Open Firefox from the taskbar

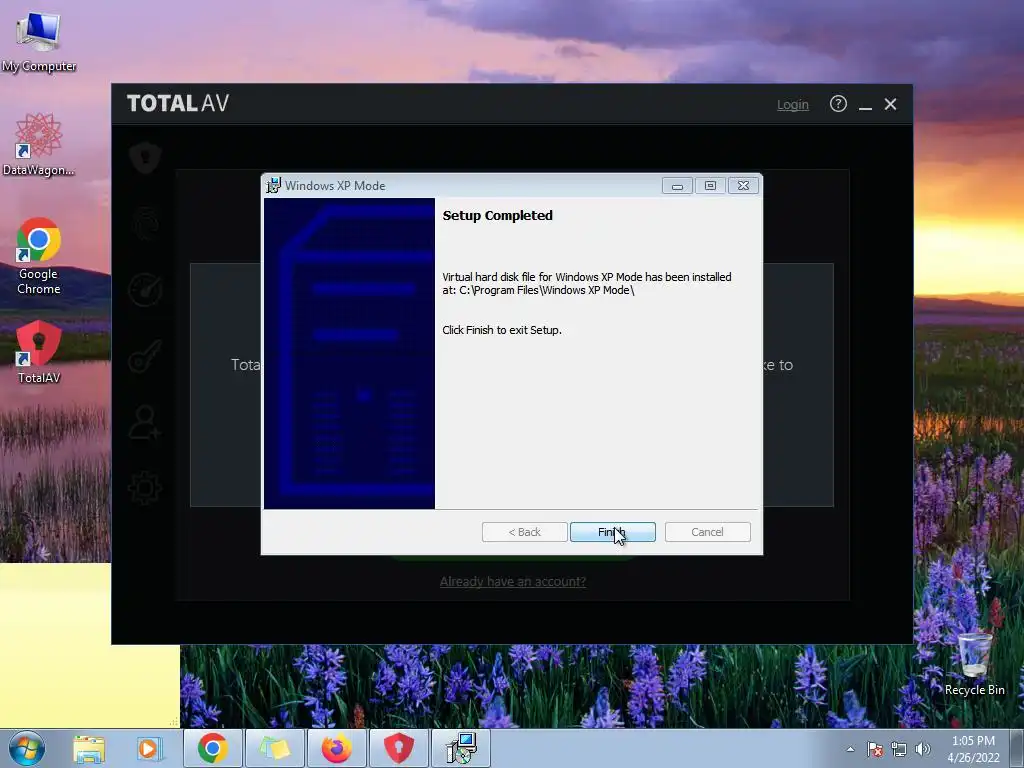pos(337,748)
